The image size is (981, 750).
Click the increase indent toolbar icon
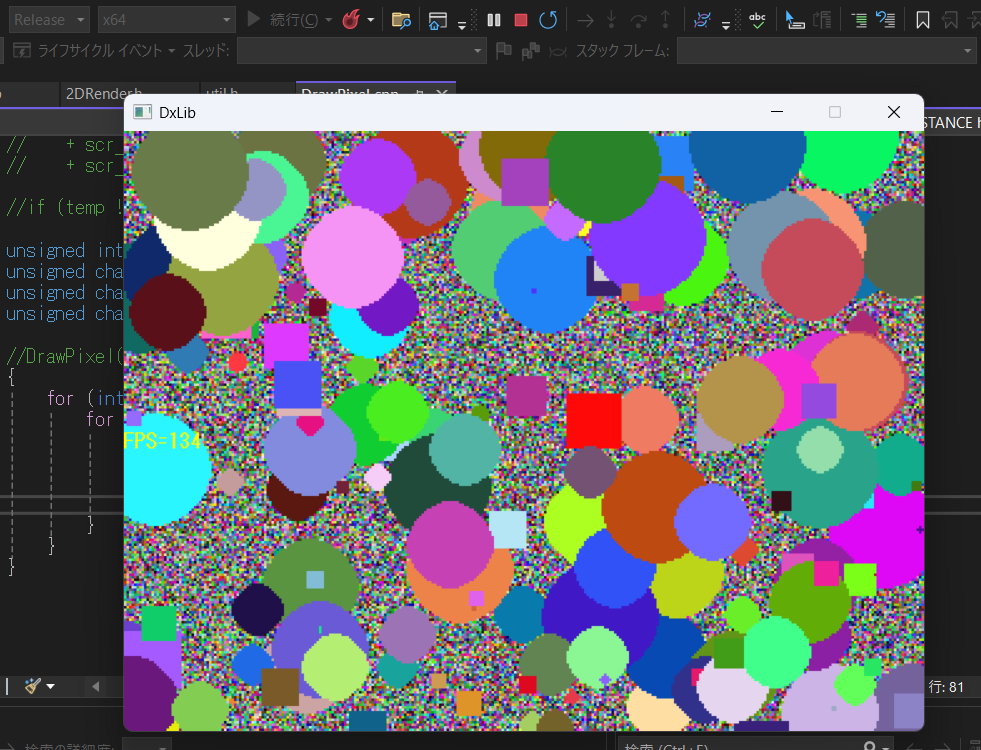click(x=858, y=19)
